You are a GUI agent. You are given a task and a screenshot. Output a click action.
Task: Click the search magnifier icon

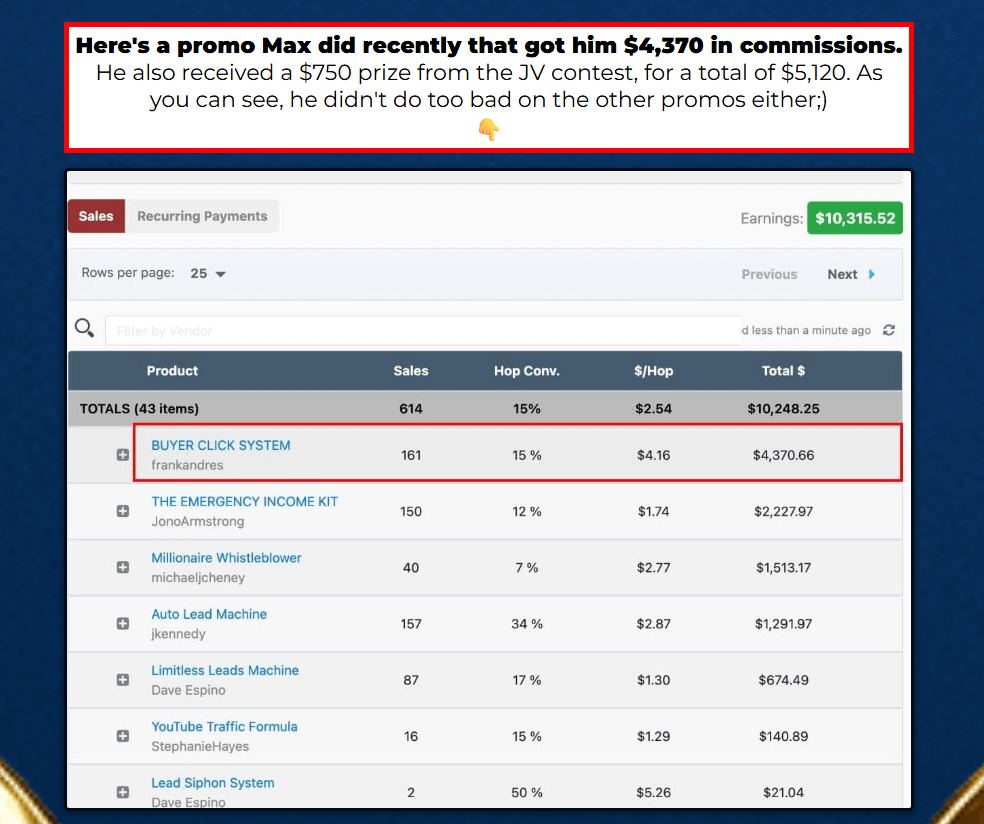point(84,328)
